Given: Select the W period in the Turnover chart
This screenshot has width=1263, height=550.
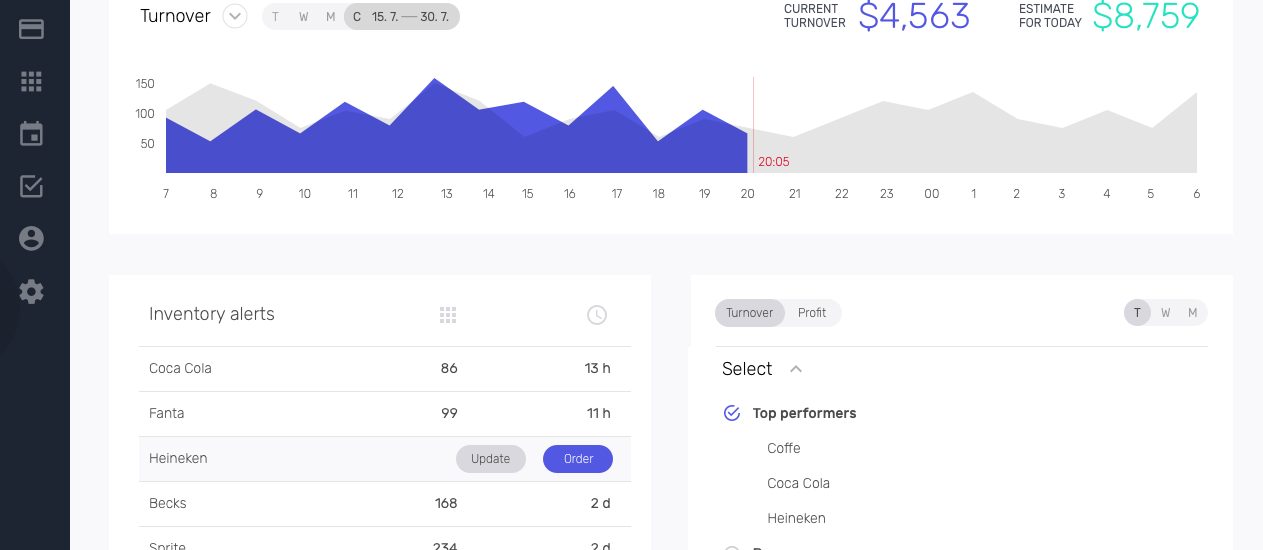Looking at the screenshot, I should (303, 17).
